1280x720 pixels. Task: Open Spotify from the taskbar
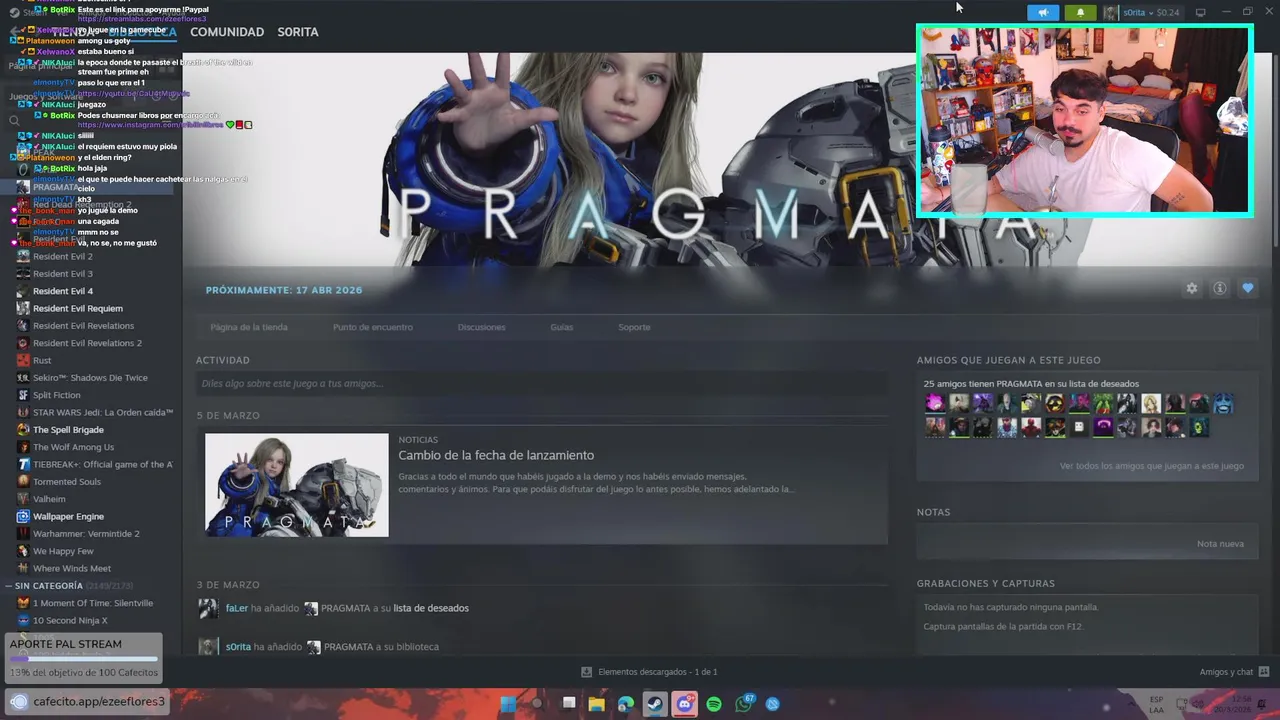[714, 704]
